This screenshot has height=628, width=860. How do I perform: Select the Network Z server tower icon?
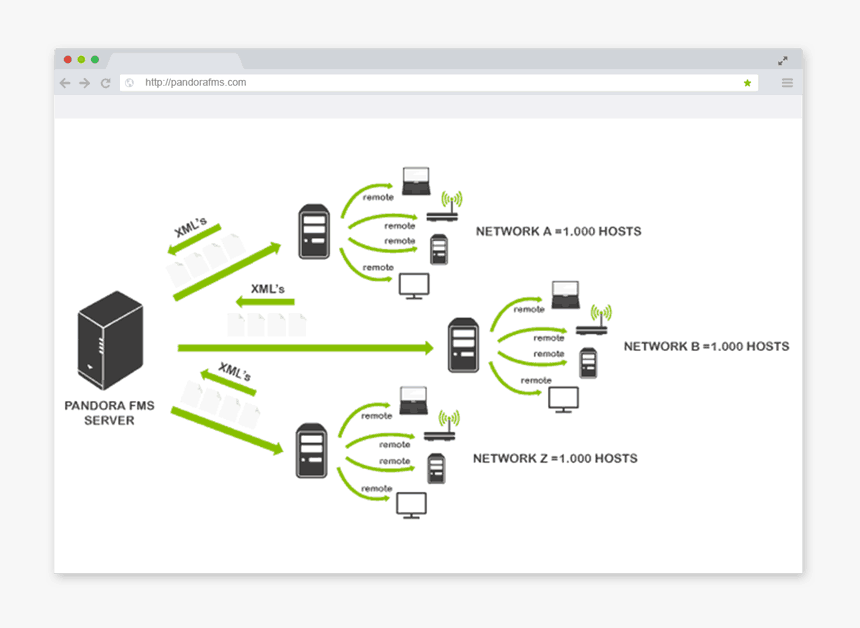pos(311,451)
